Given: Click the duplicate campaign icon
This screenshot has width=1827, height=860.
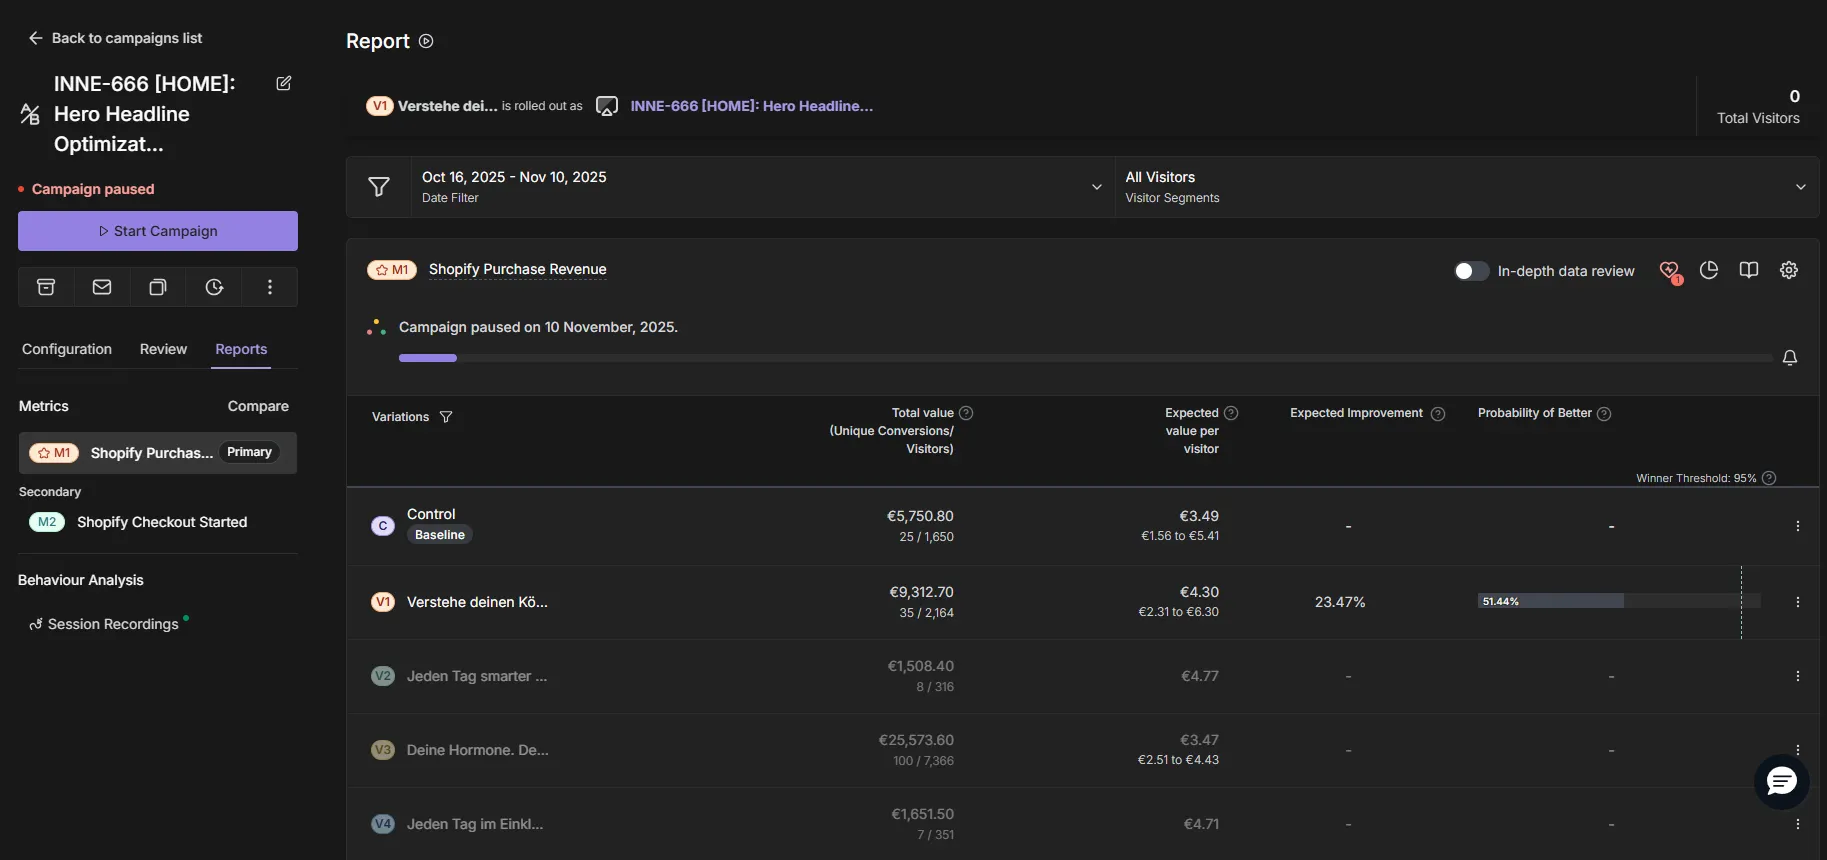Looking at the screenshot, I should click(158, 287).
